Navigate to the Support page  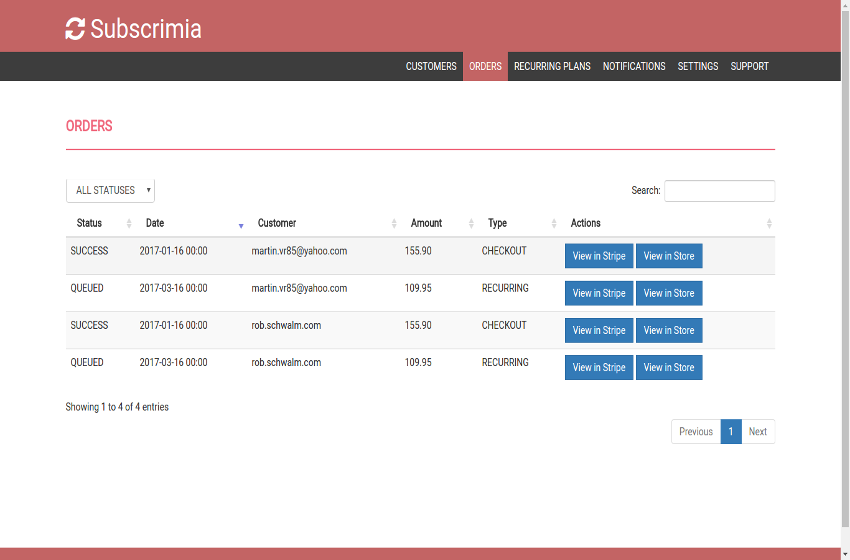(749, 67)
